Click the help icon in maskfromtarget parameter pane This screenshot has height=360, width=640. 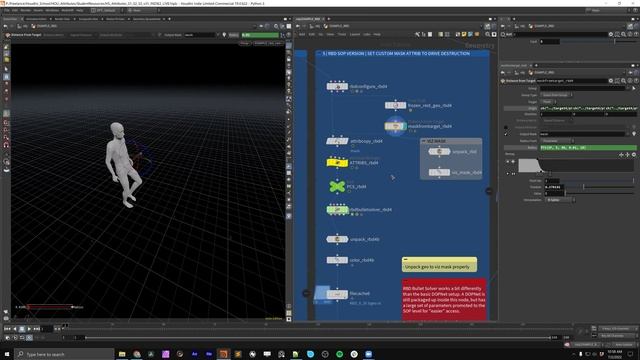click(636, 81)
